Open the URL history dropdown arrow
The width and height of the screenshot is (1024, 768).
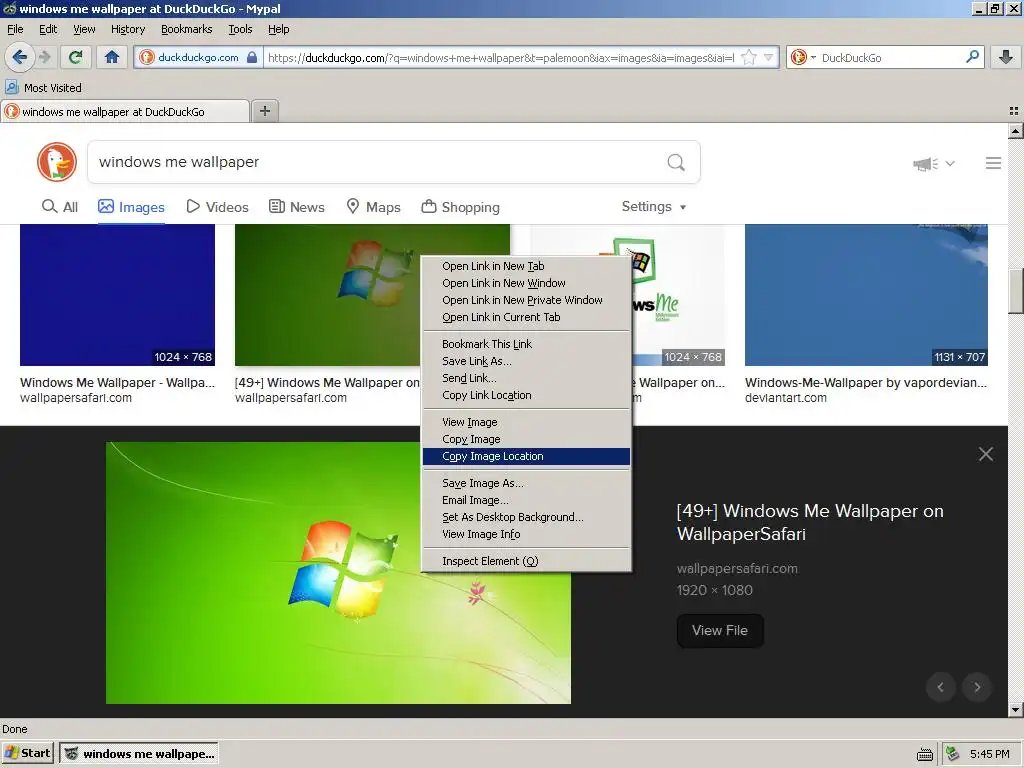point(769,57)
